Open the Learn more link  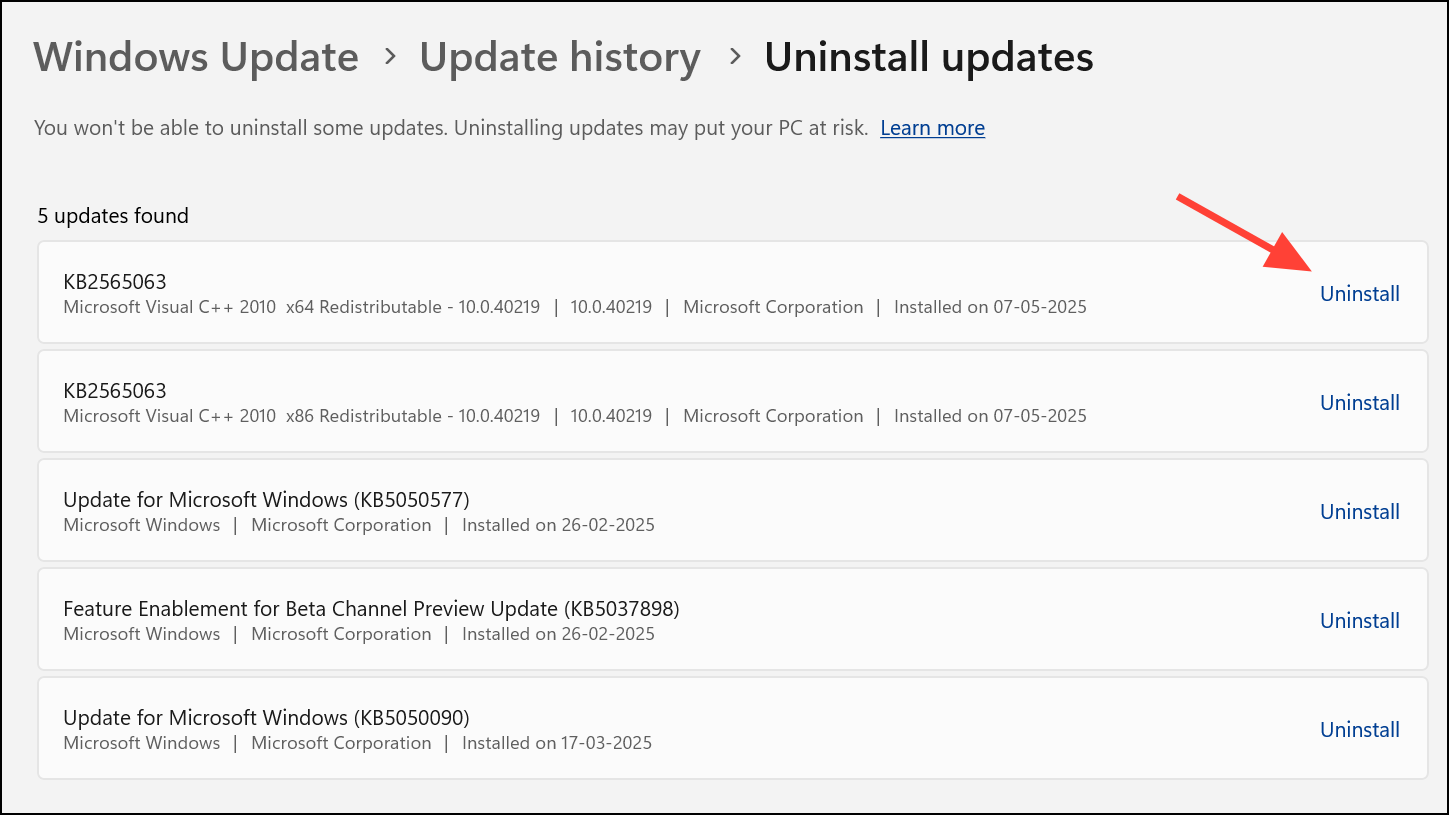(932, 128)
